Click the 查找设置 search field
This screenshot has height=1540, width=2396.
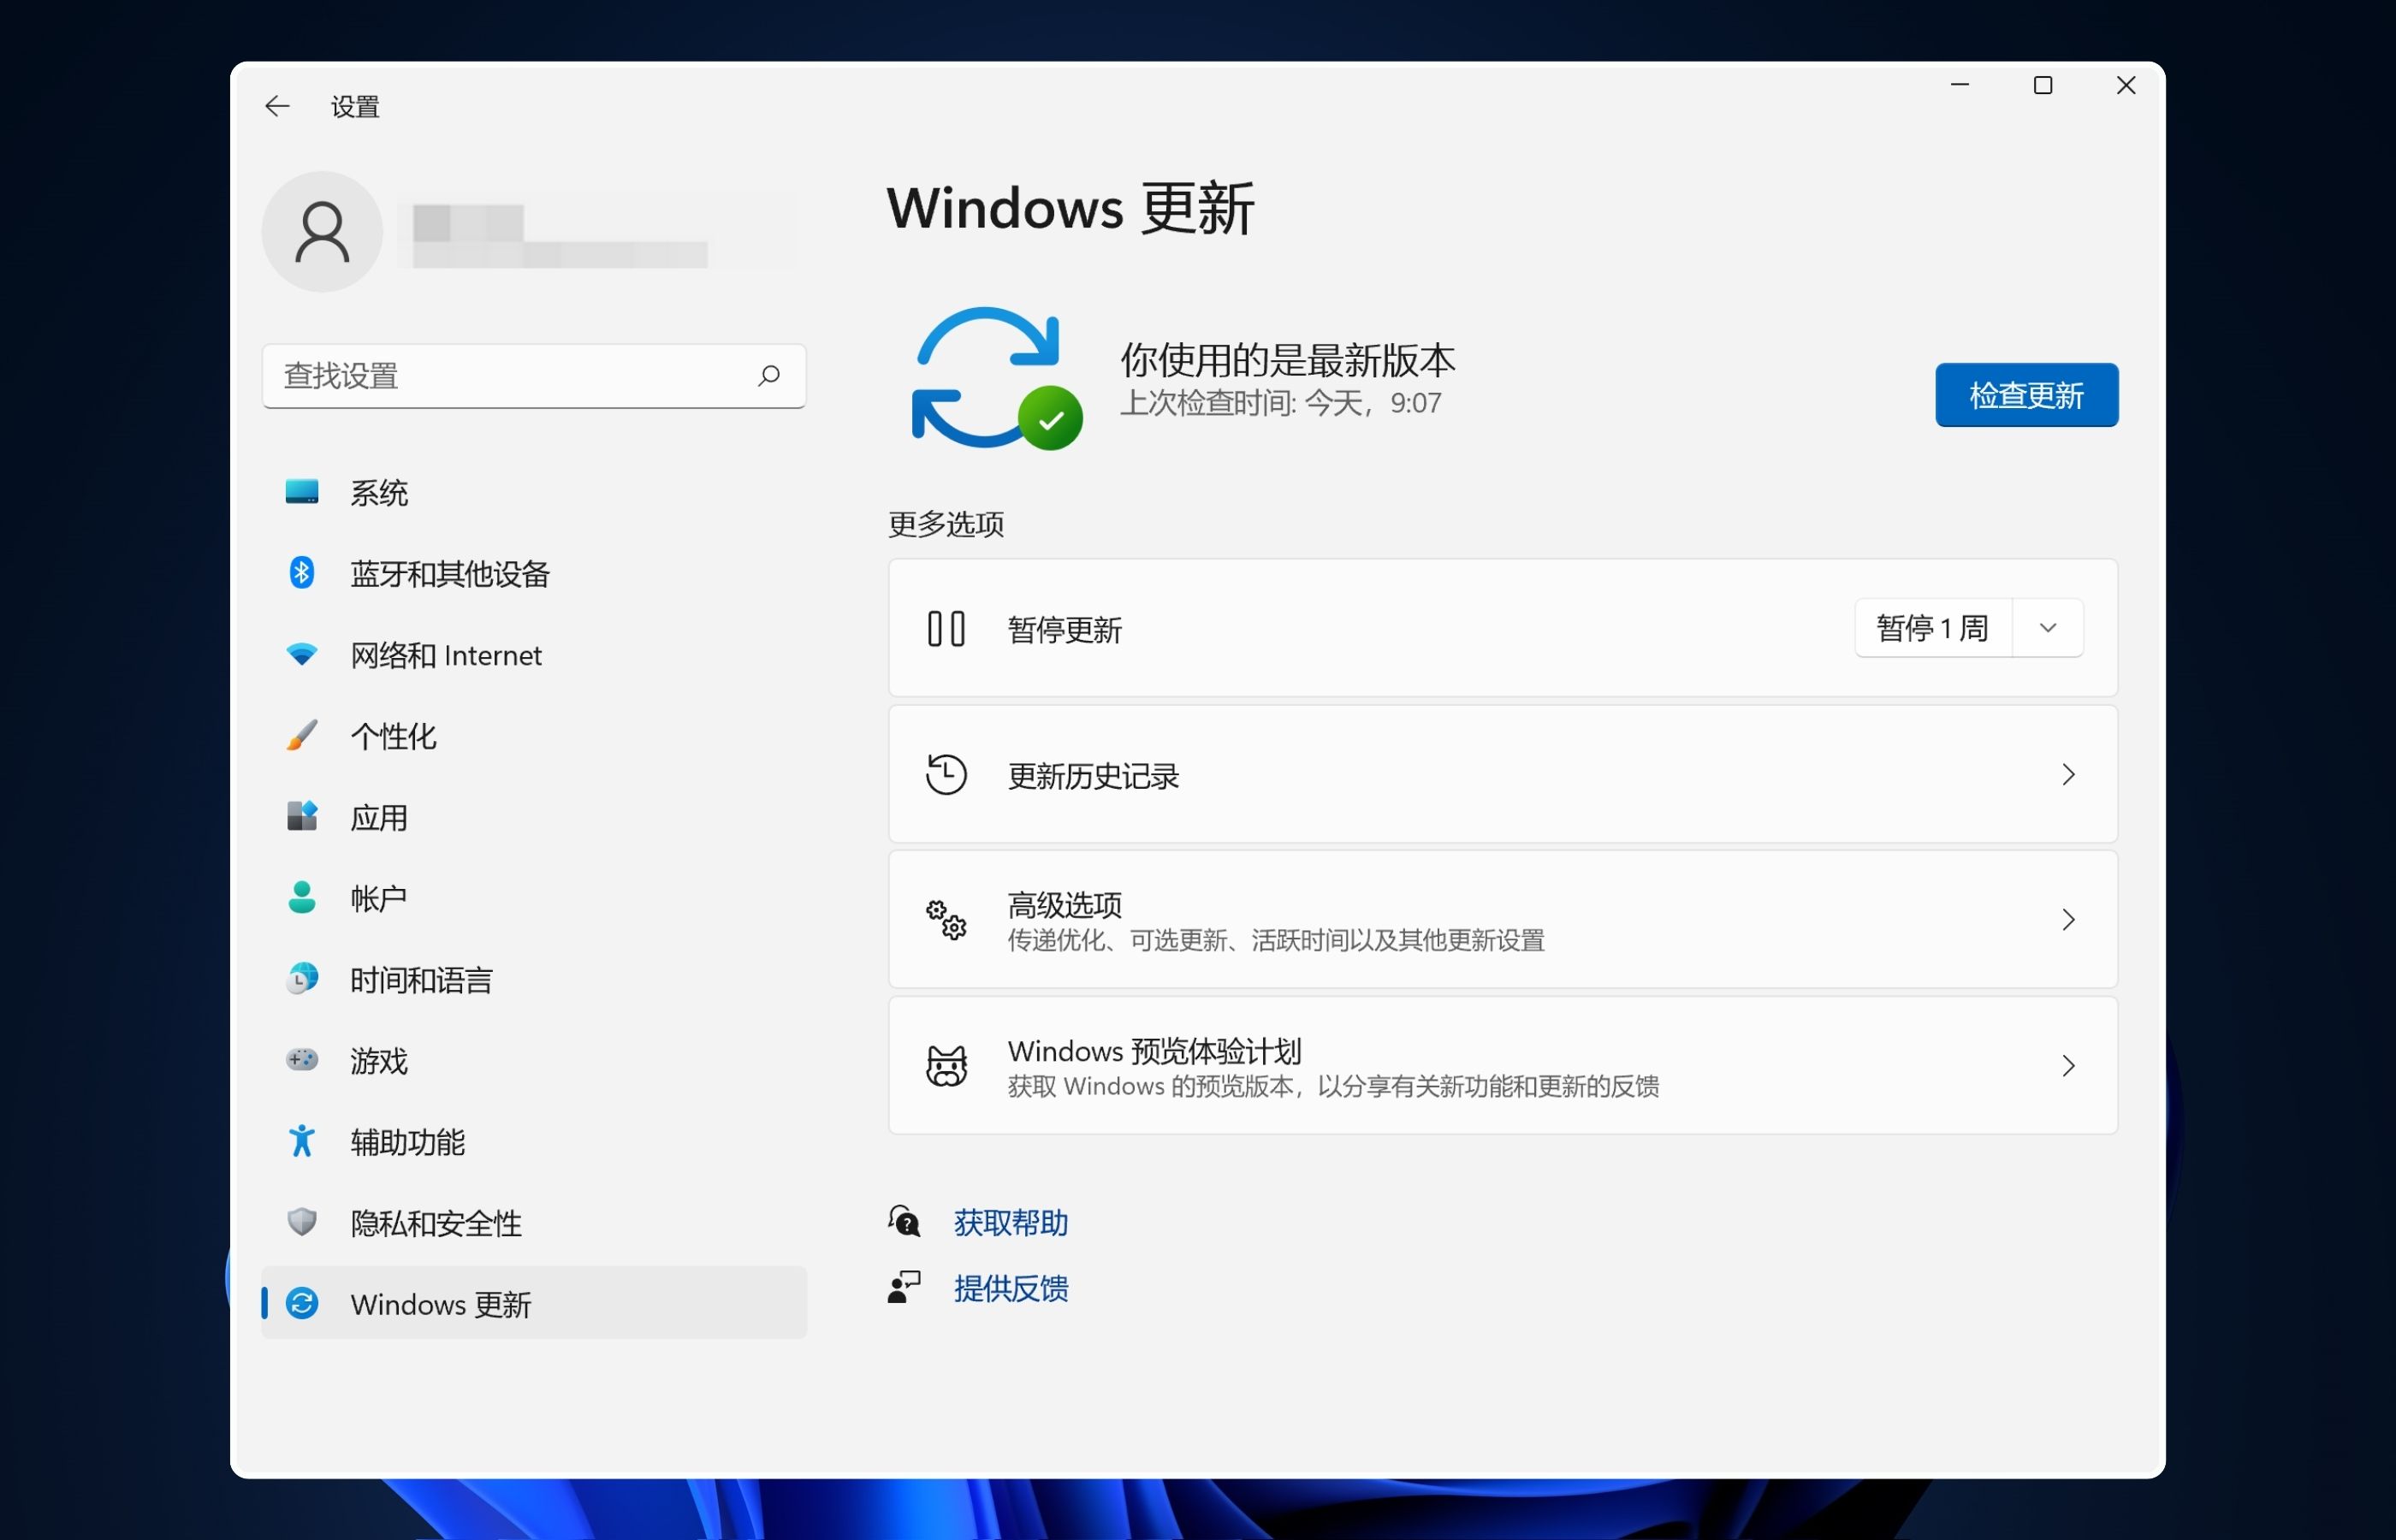[534, 376]
